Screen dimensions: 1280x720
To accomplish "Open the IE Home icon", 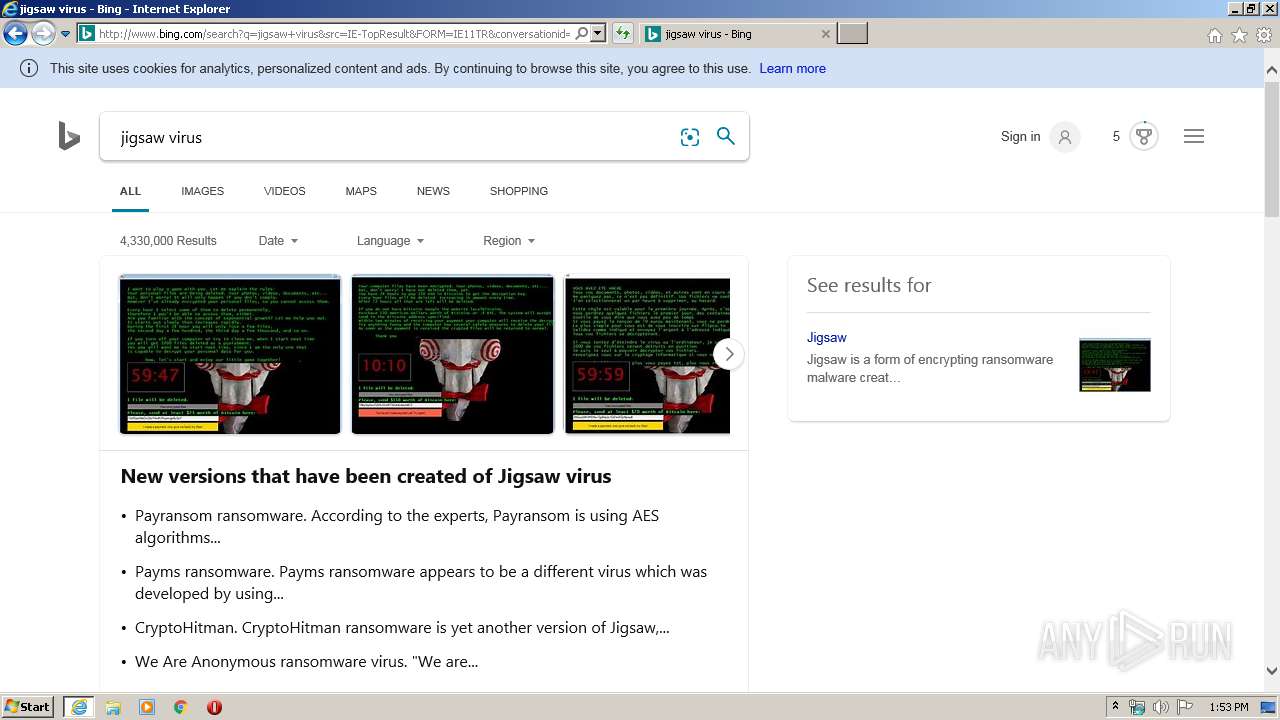I will tap(1214, 35).
